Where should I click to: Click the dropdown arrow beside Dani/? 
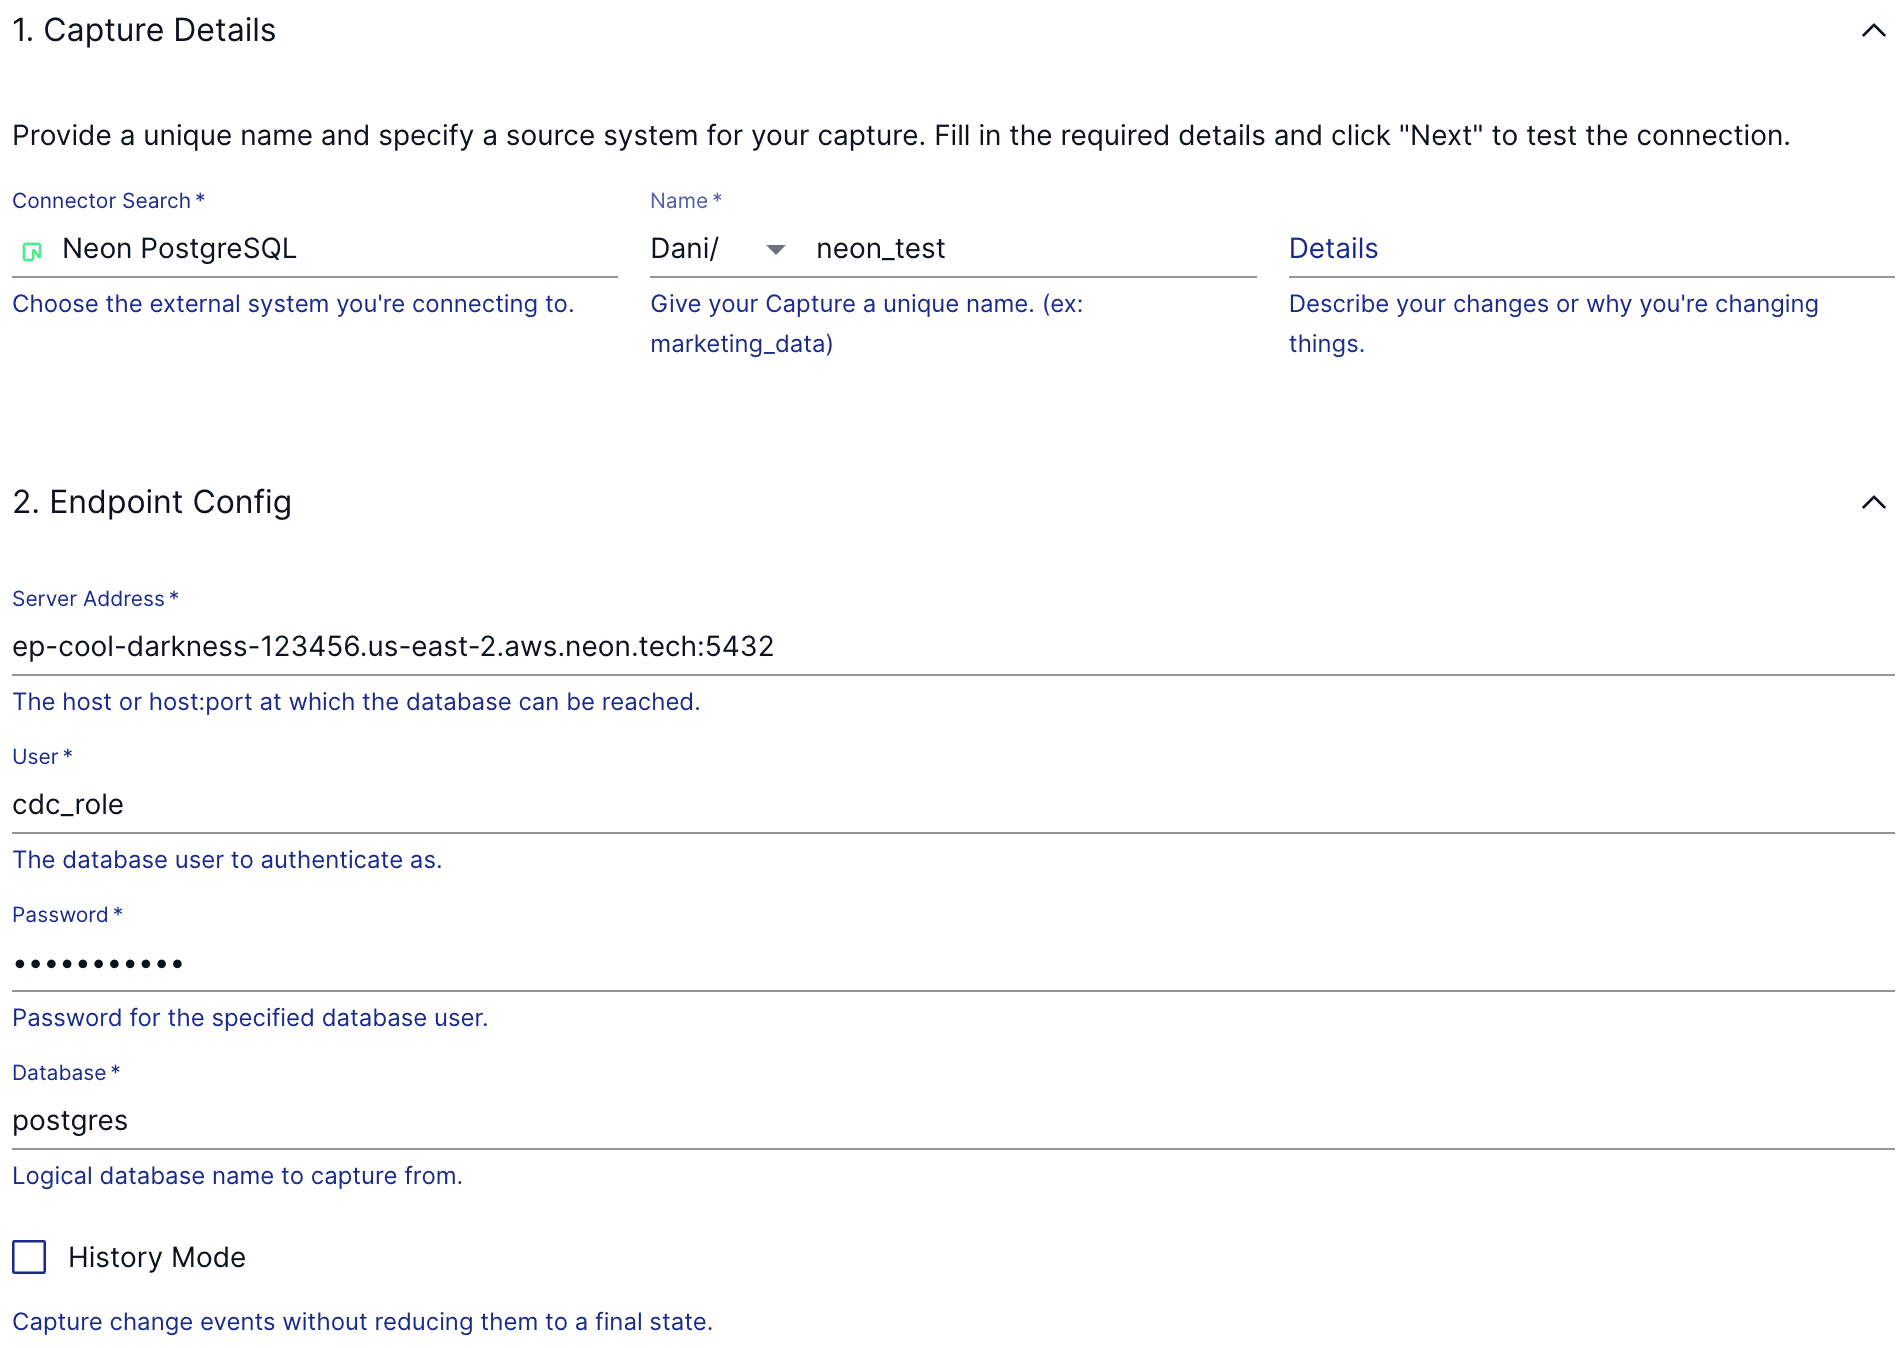(775, 250)
